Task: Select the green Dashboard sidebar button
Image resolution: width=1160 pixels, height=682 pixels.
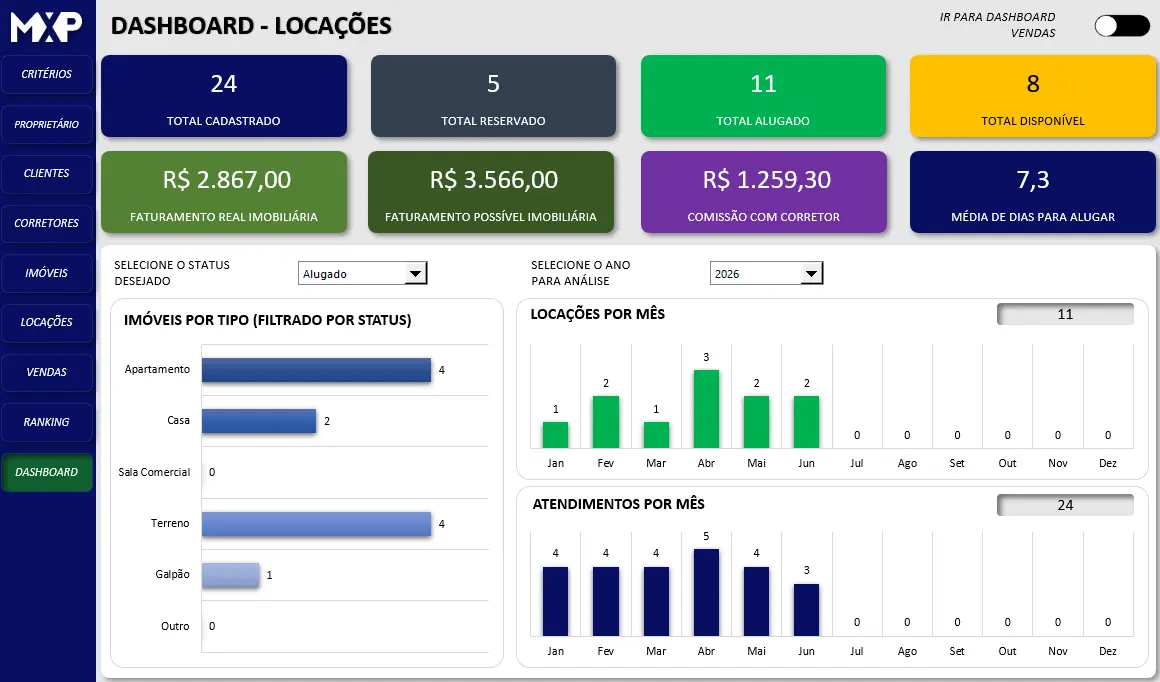Action: click(47, 472)
